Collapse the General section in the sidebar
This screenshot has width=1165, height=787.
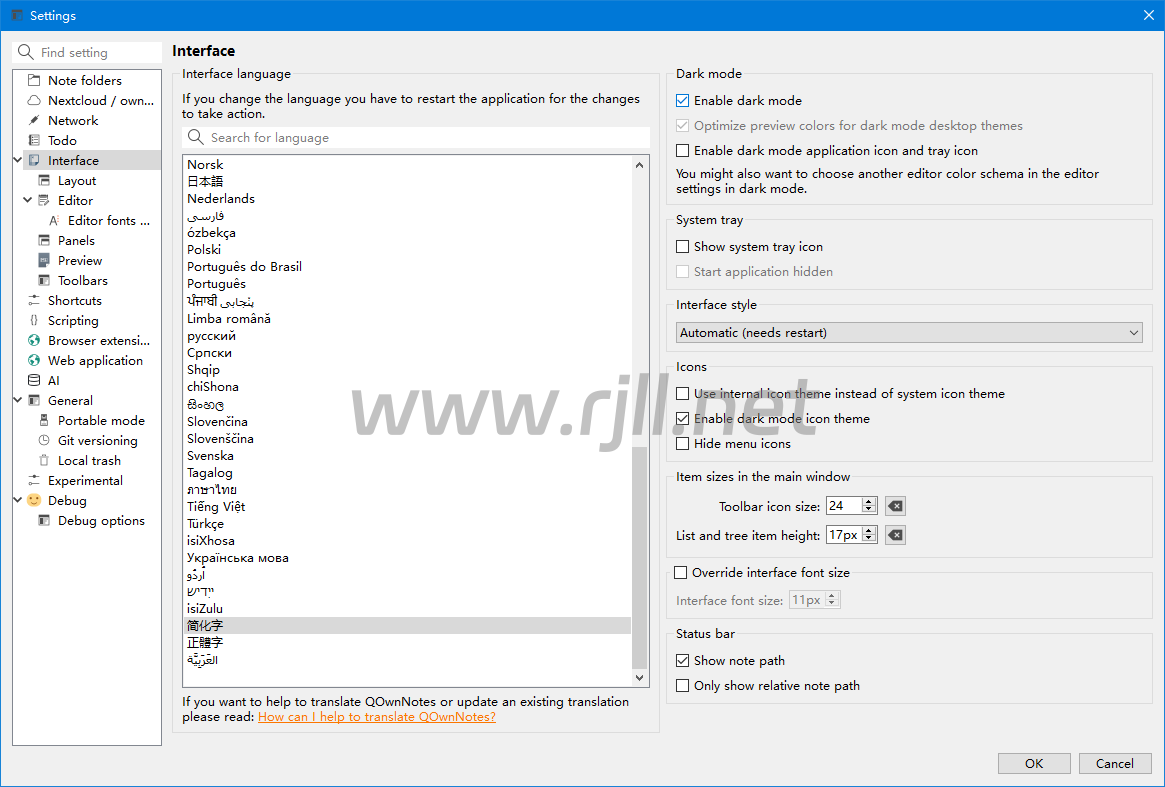[18, 401]
